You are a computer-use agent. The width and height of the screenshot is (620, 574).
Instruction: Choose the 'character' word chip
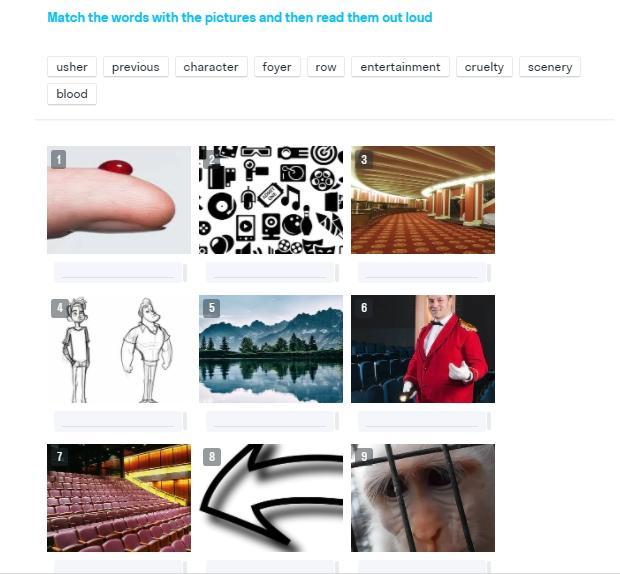(211, 67)
